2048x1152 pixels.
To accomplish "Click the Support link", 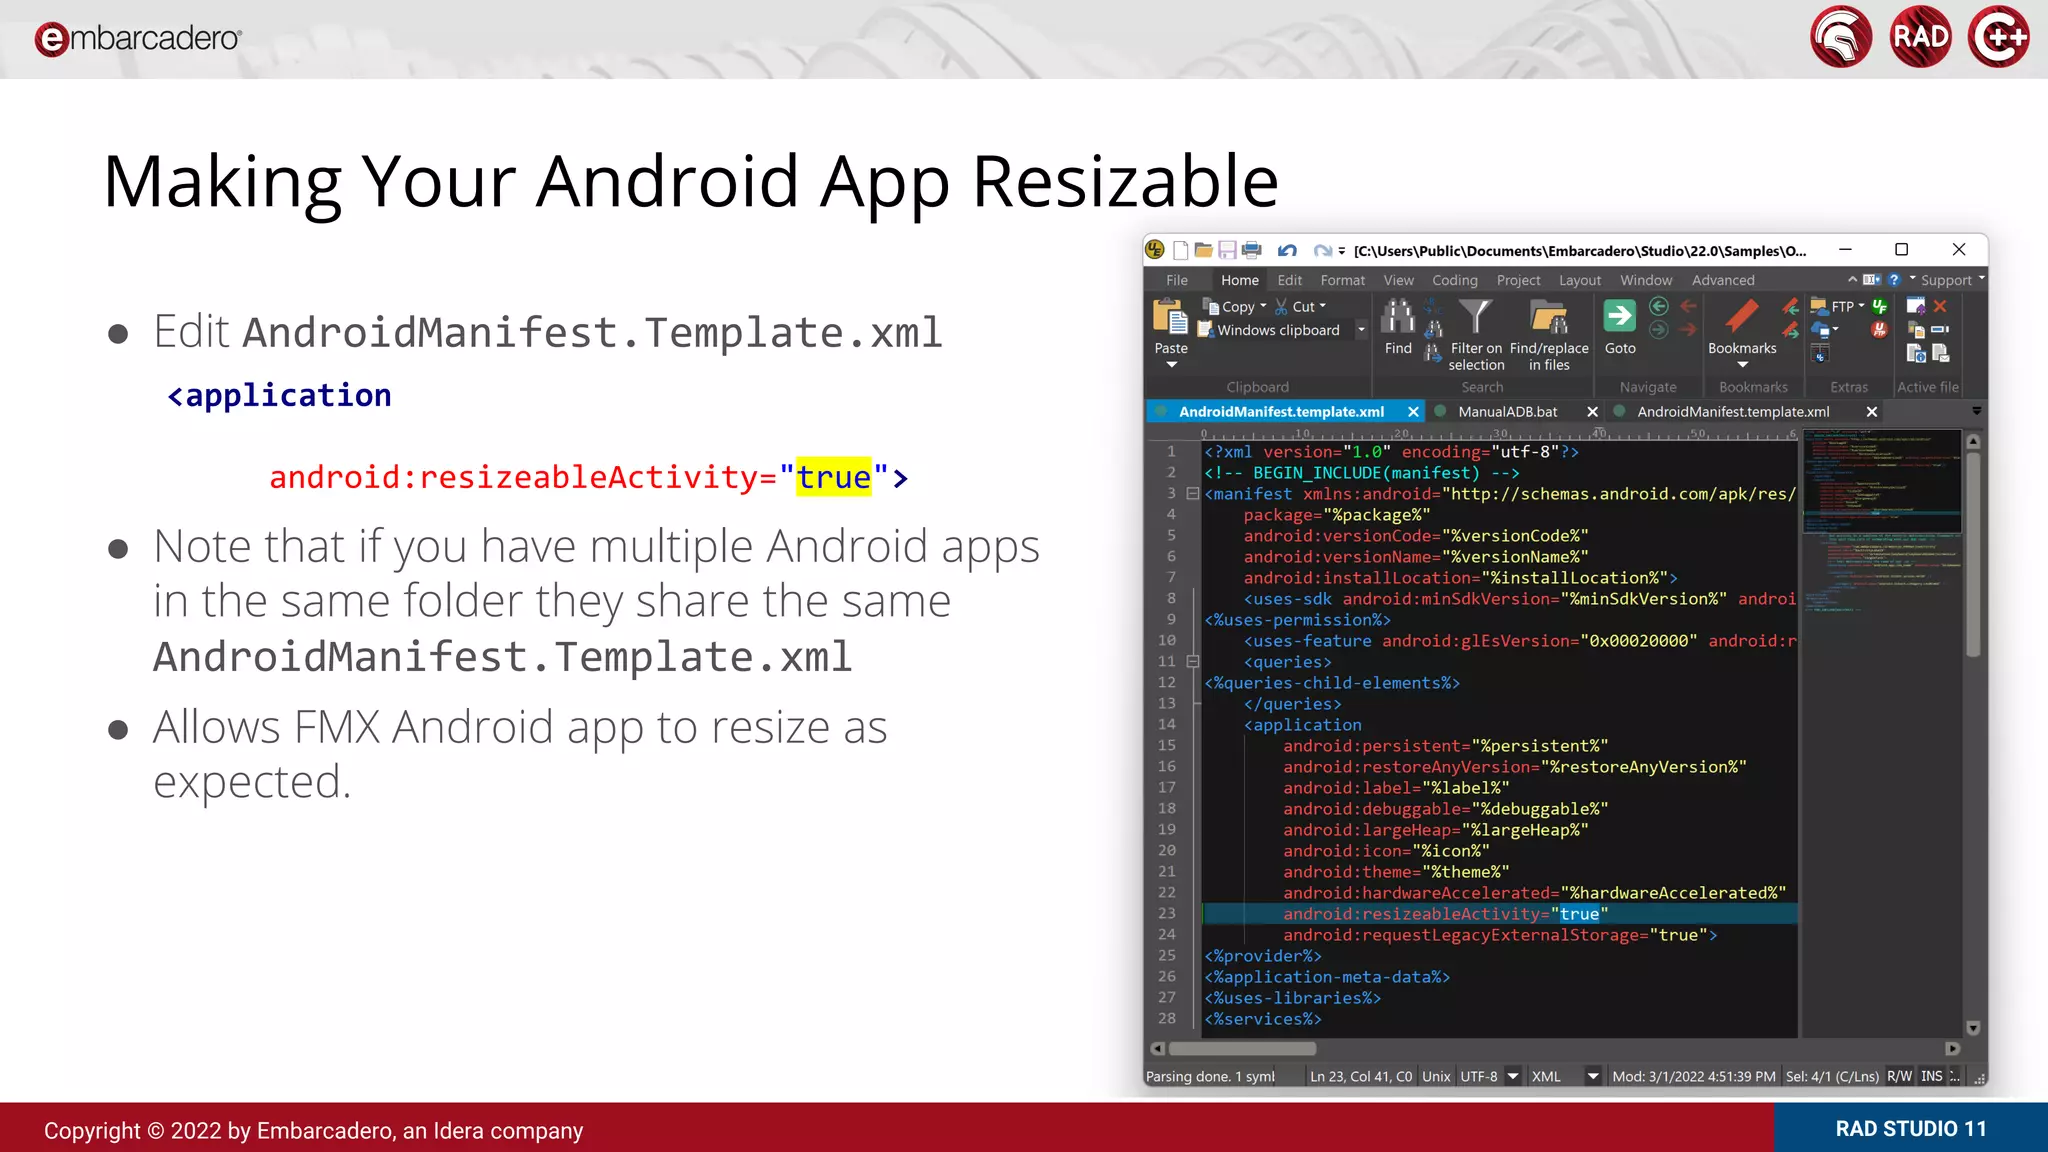I will click(x=1945, y=280).
